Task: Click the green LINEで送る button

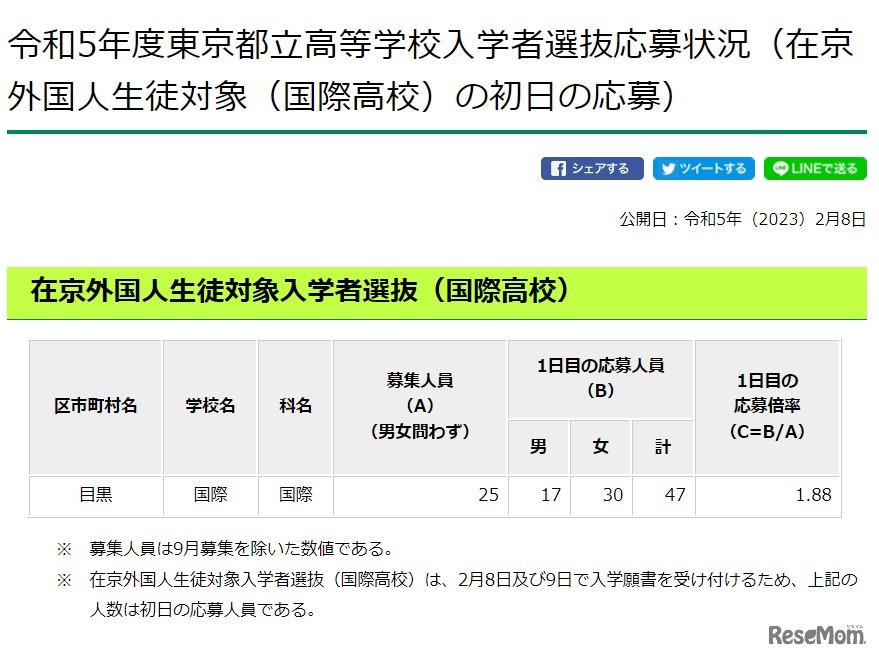Action: 813,168
